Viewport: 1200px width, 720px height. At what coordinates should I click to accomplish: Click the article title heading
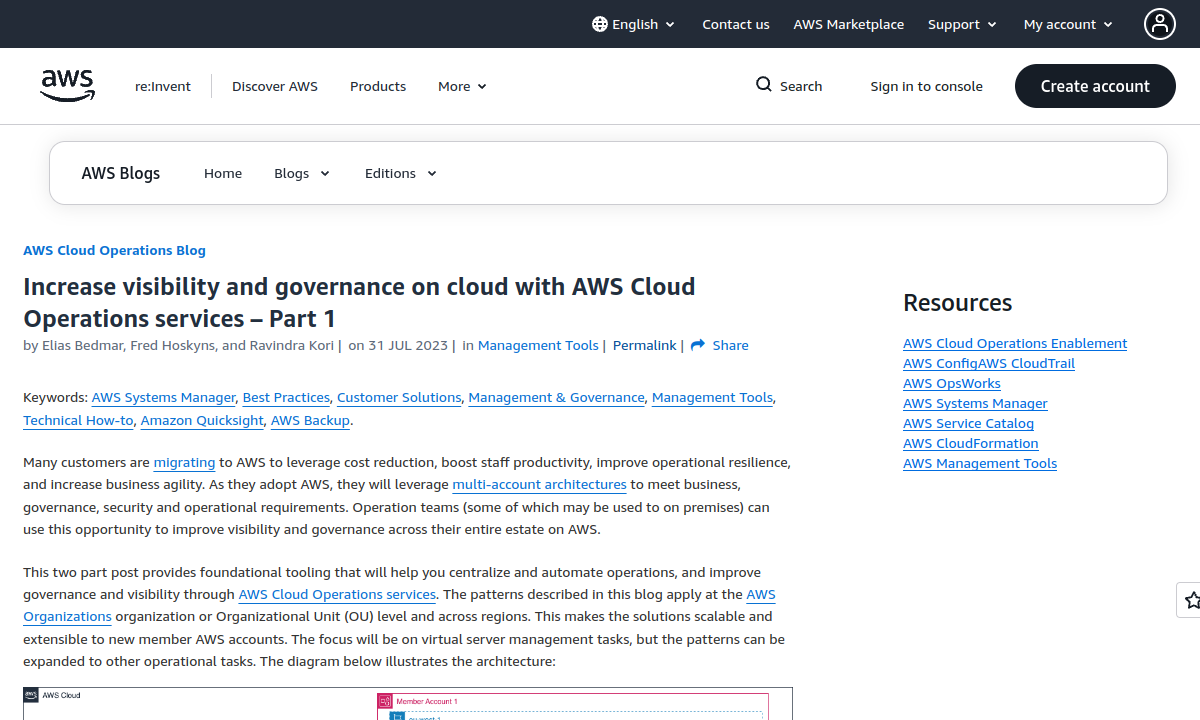[x=359, y=302]
